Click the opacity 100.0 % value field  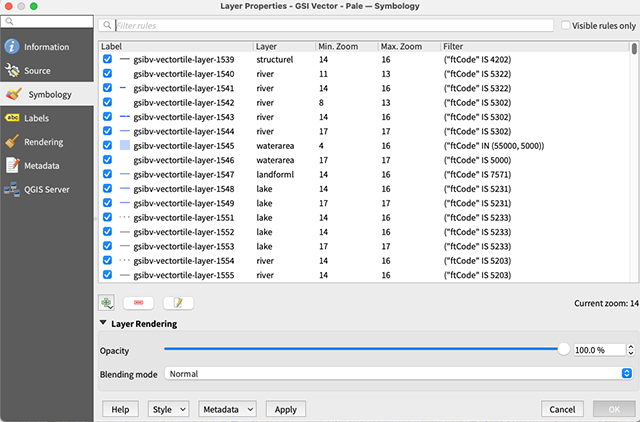599,350
